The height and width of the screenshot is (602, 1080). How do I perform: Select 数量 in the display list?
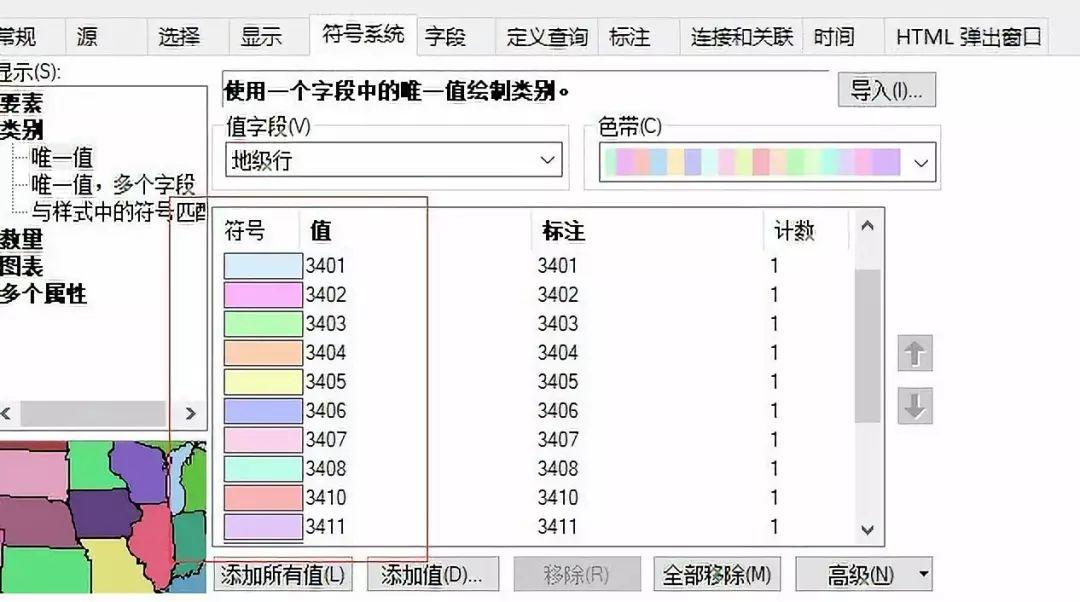[21, 239]
